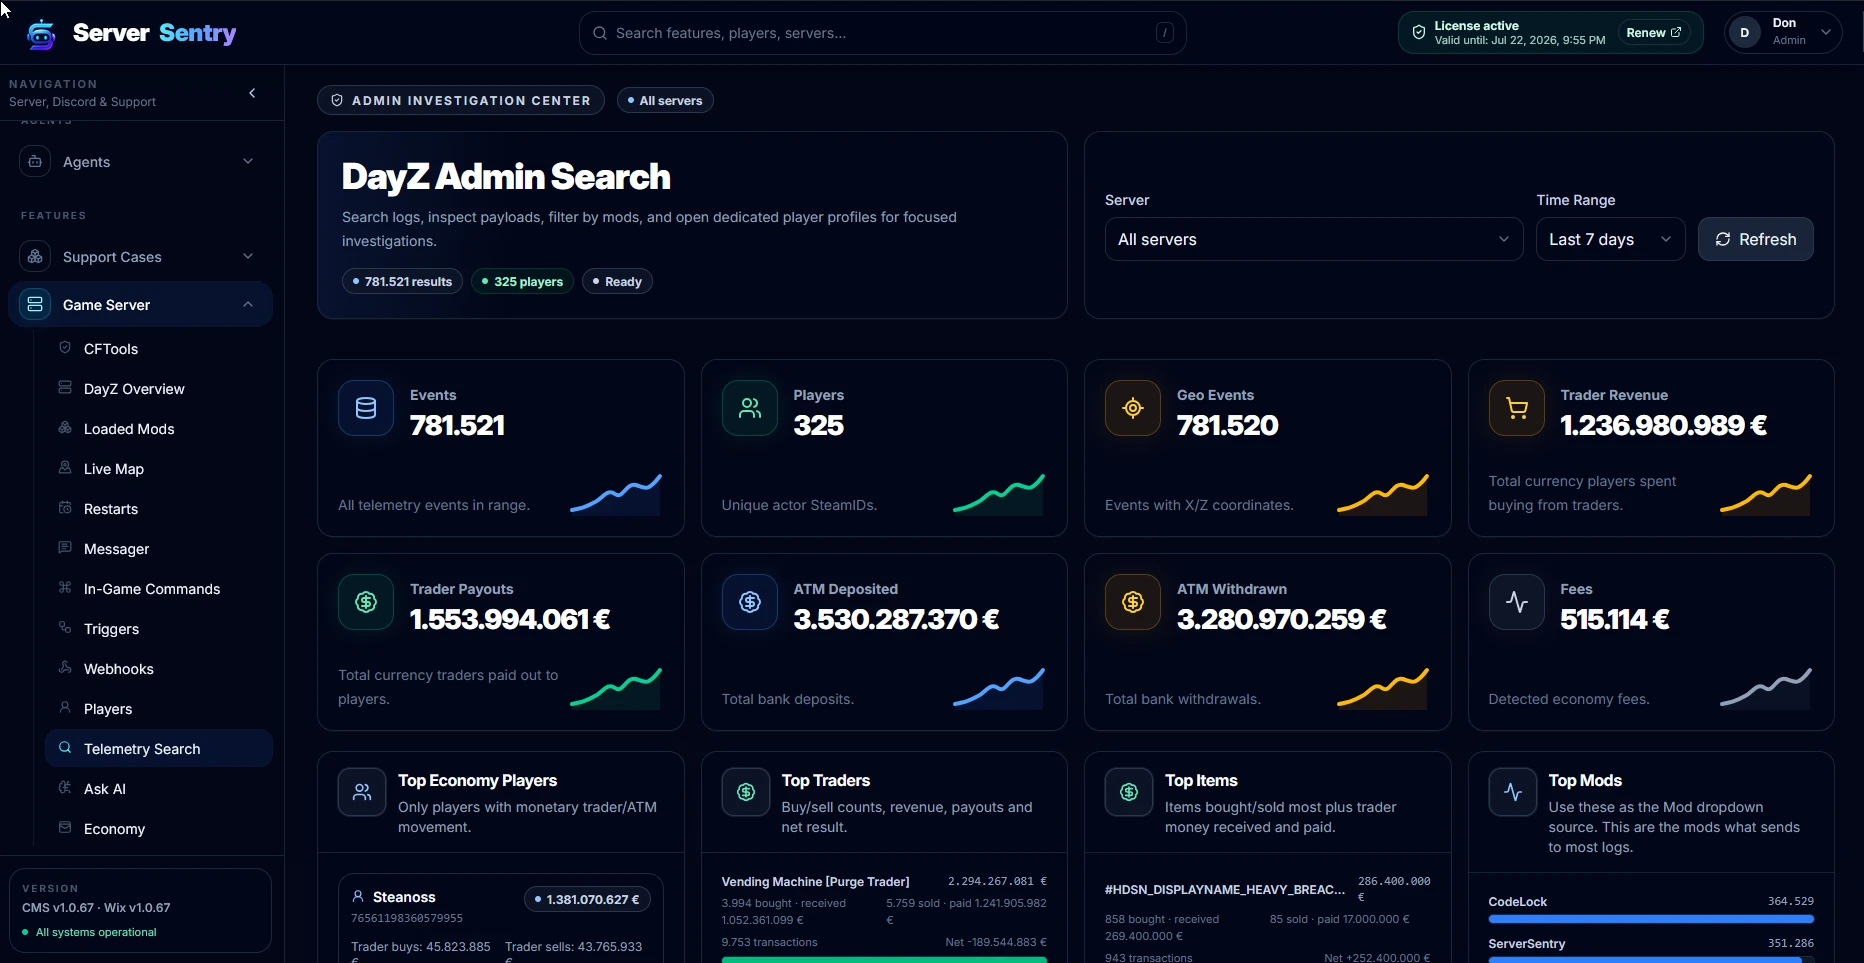Screen dimensions: 1864x963
Task: Expand the Agents section chevron
Action: pyautogui.click(x=248, y=161)
